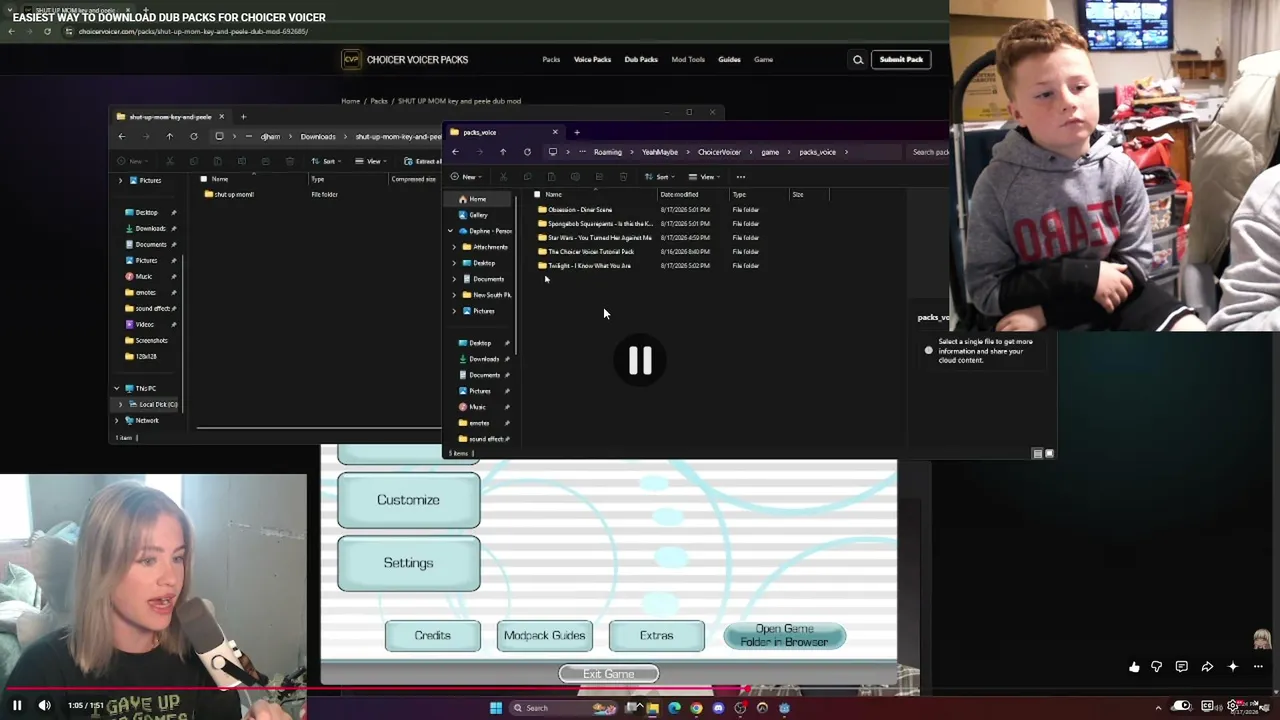
Task: Open Sort dropdown in the shut-up-mom window
Action: coord(328,161)
